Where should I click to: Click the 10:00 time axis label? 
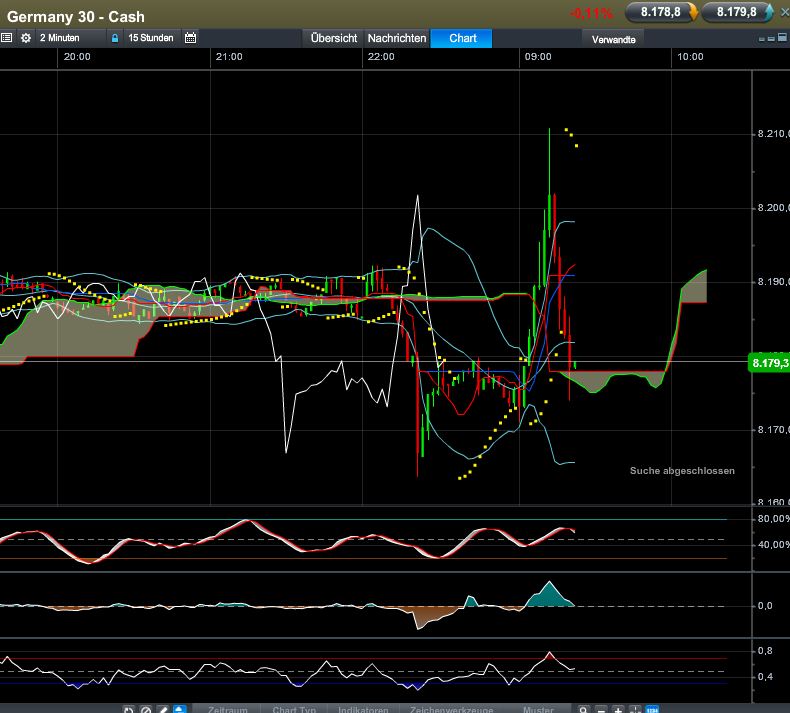point(690,57)
